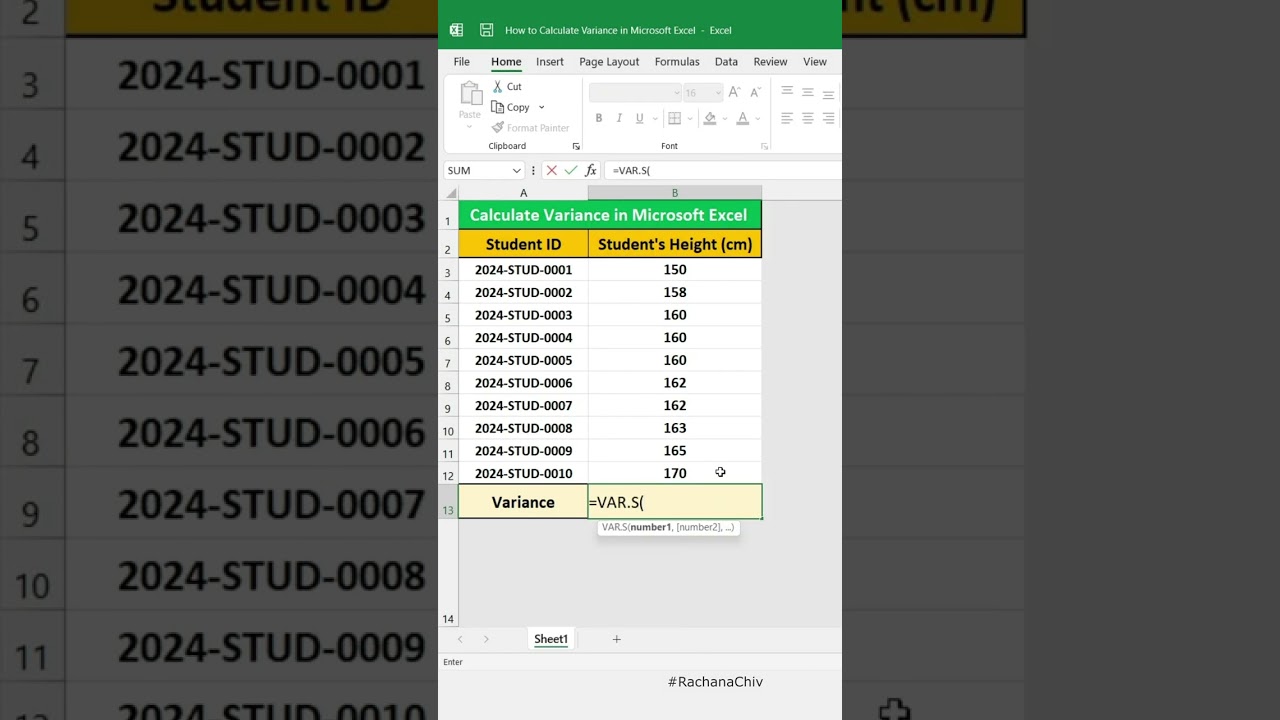Image resolution: width=1280 pixels, height=720 pixels.
Task: Cancel formula entry with X
Action: coord(551,171)
